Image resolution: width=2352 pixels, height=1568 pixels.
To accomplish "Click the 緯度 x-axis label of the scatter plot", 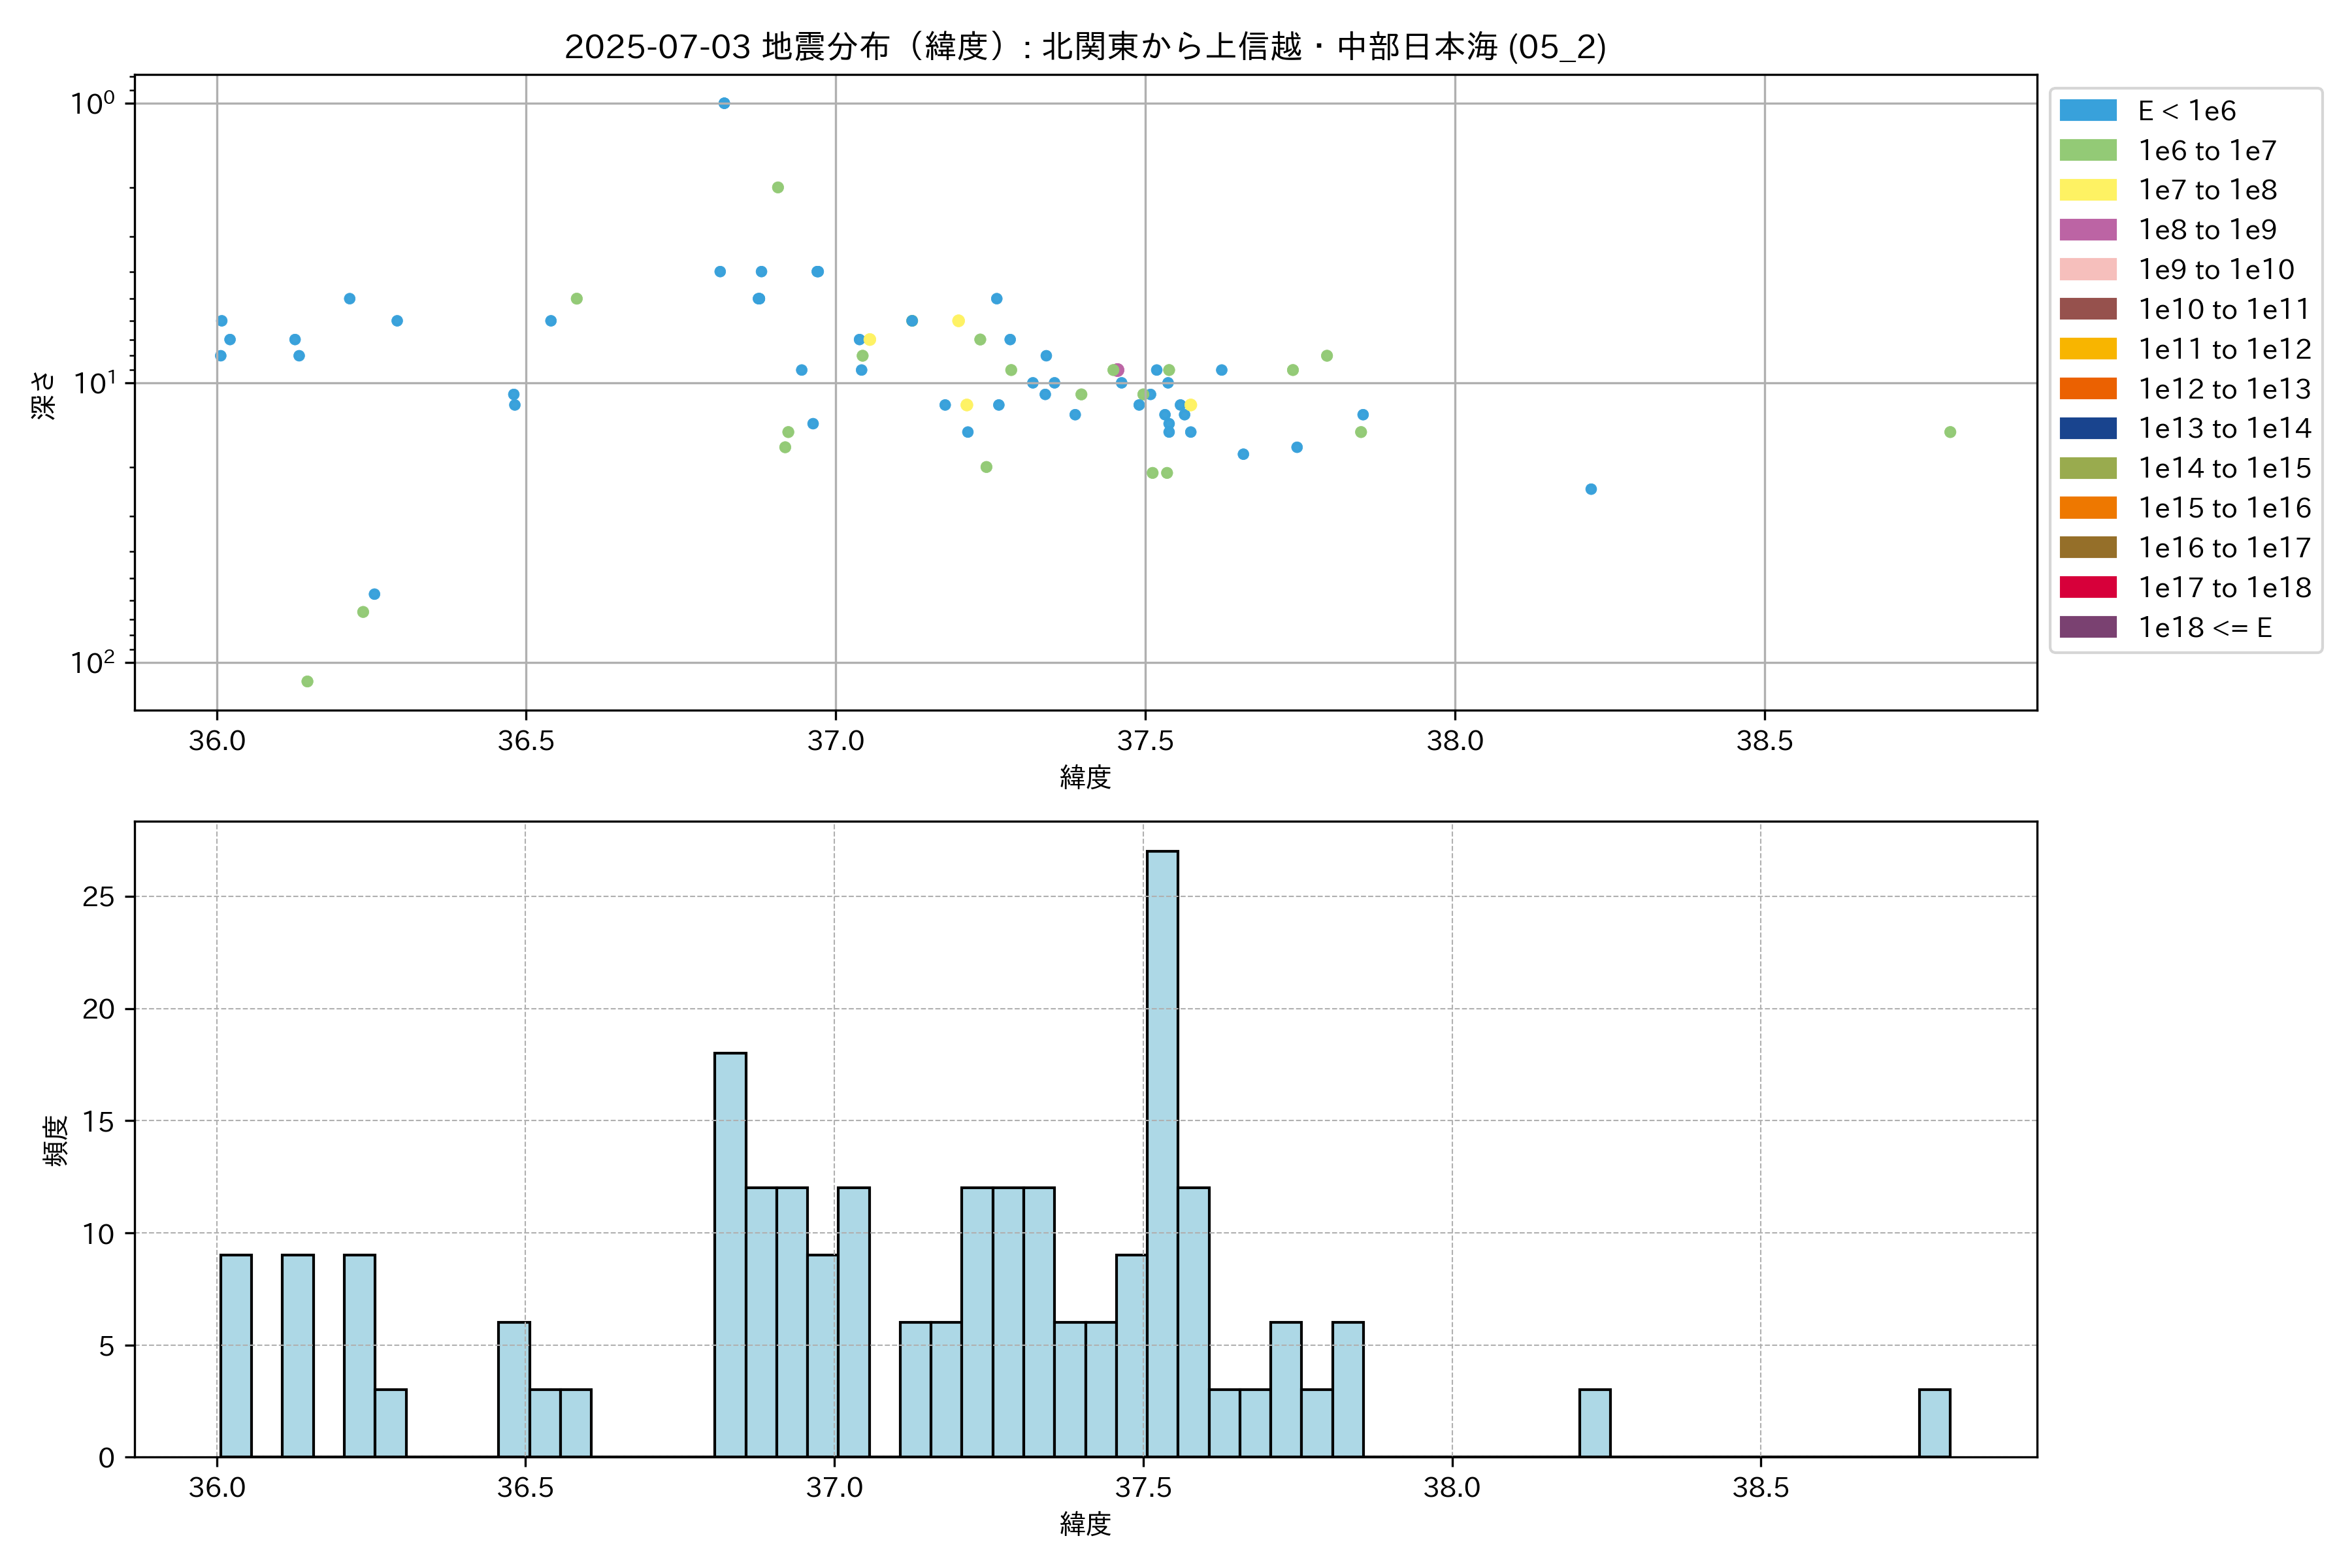I will coord(1085,777).
